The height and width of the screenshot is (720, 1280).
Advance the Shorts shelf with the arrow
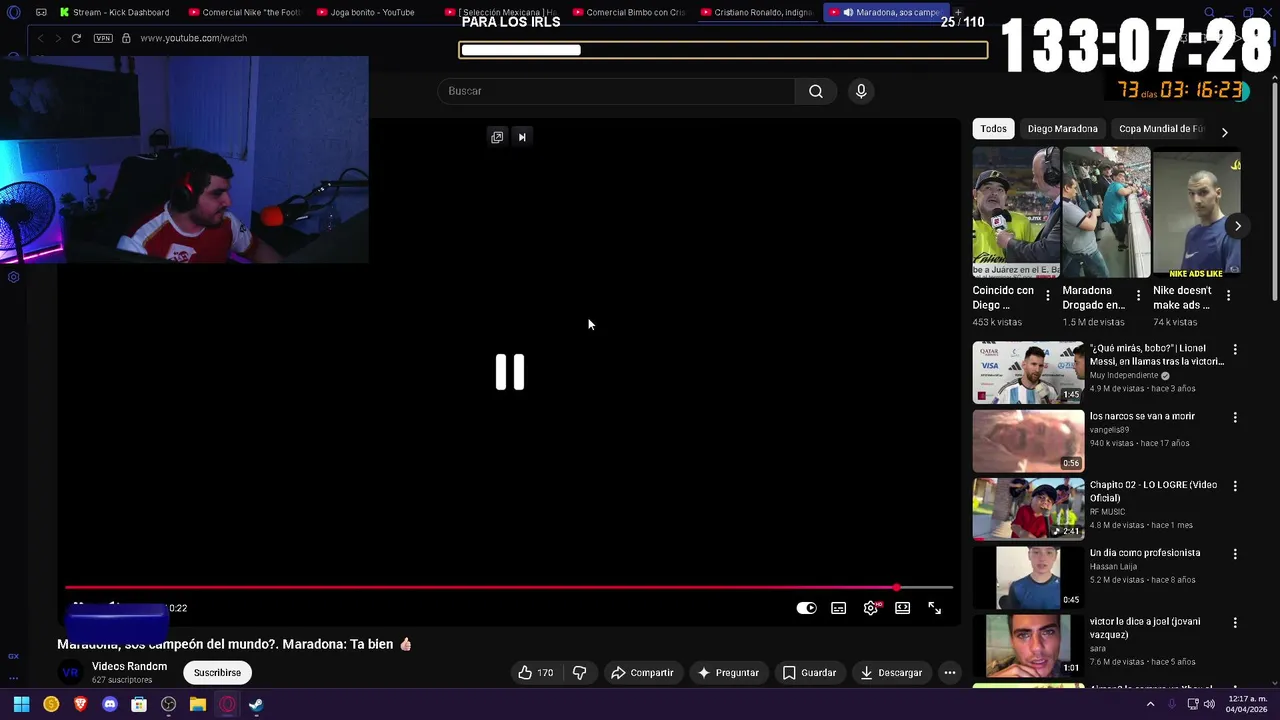(1237, 226)
